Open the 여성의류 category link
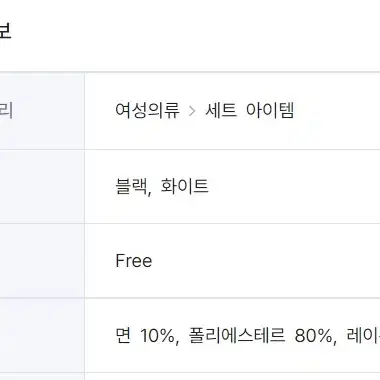Image resolution: width=380 pixels, height=380 pixels. (x=147, y=110)
